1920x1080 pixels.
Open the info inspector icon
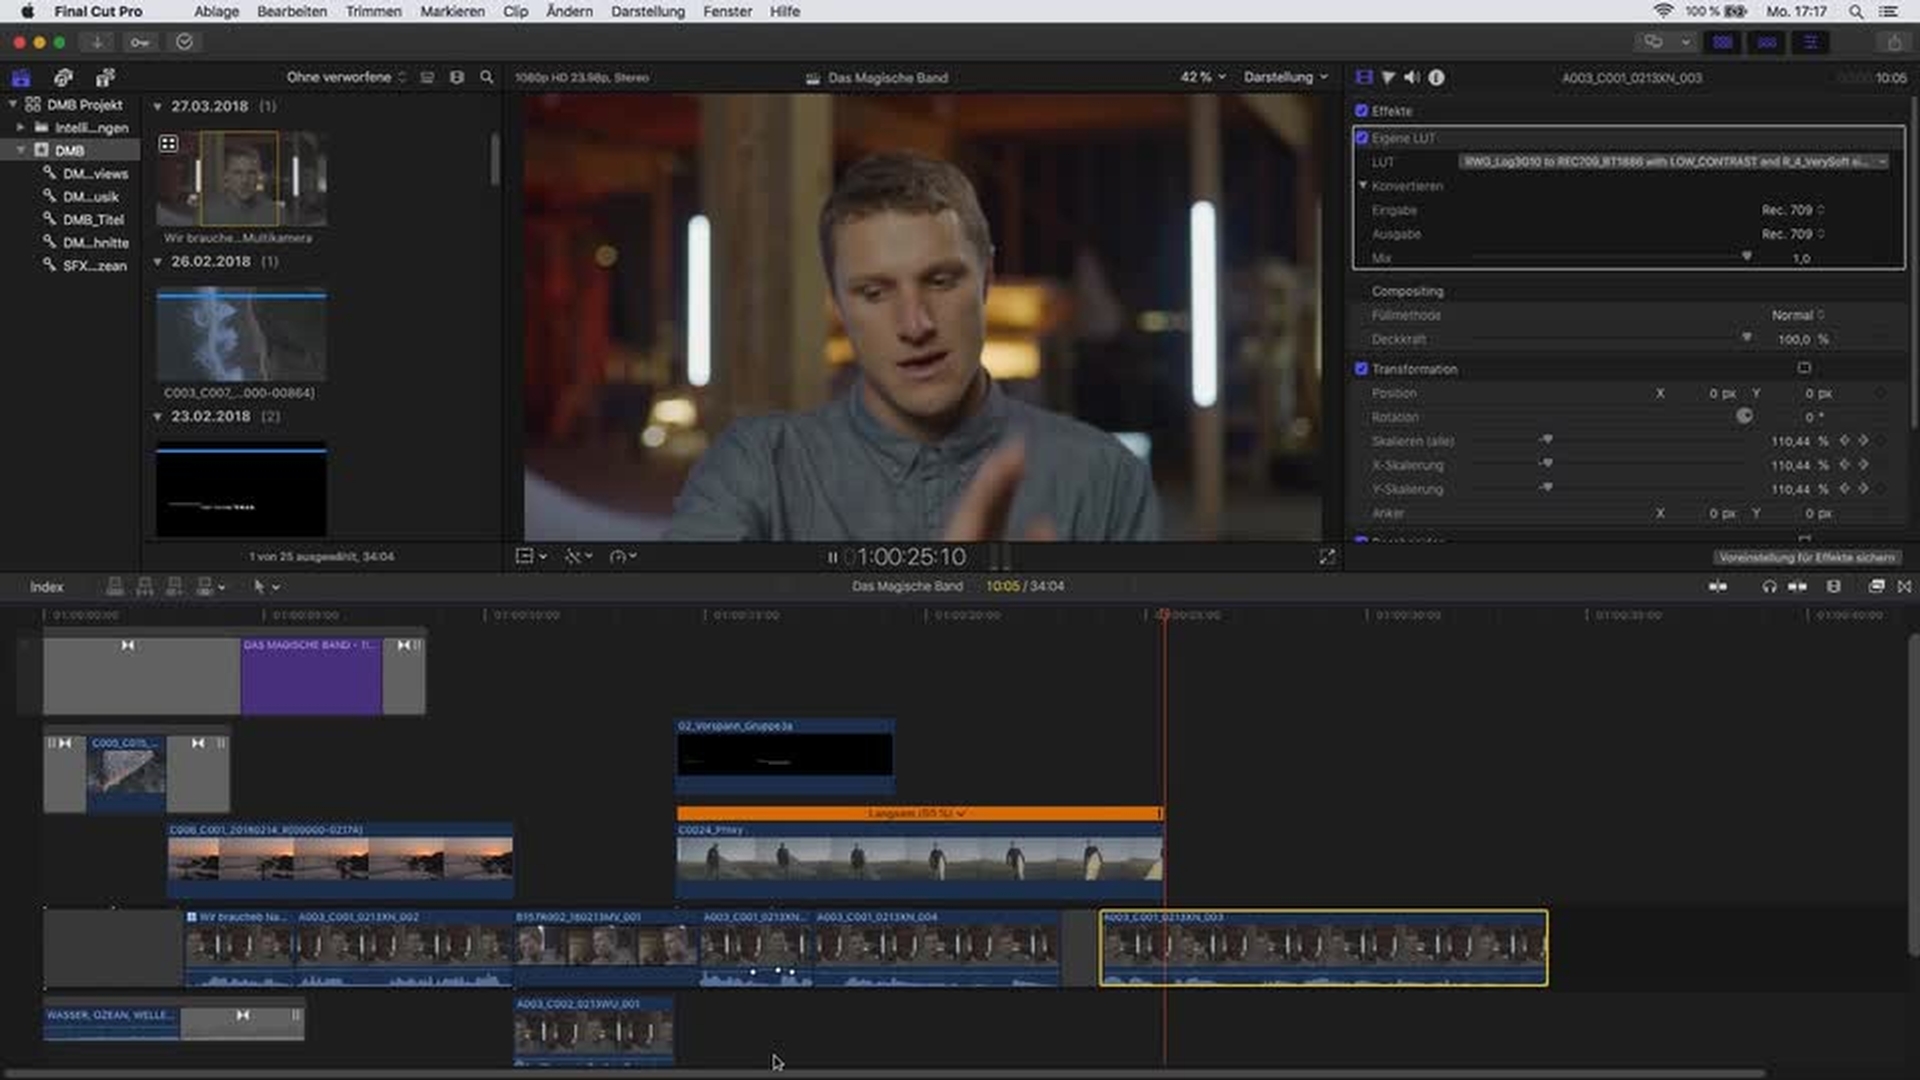(1436, 77)
